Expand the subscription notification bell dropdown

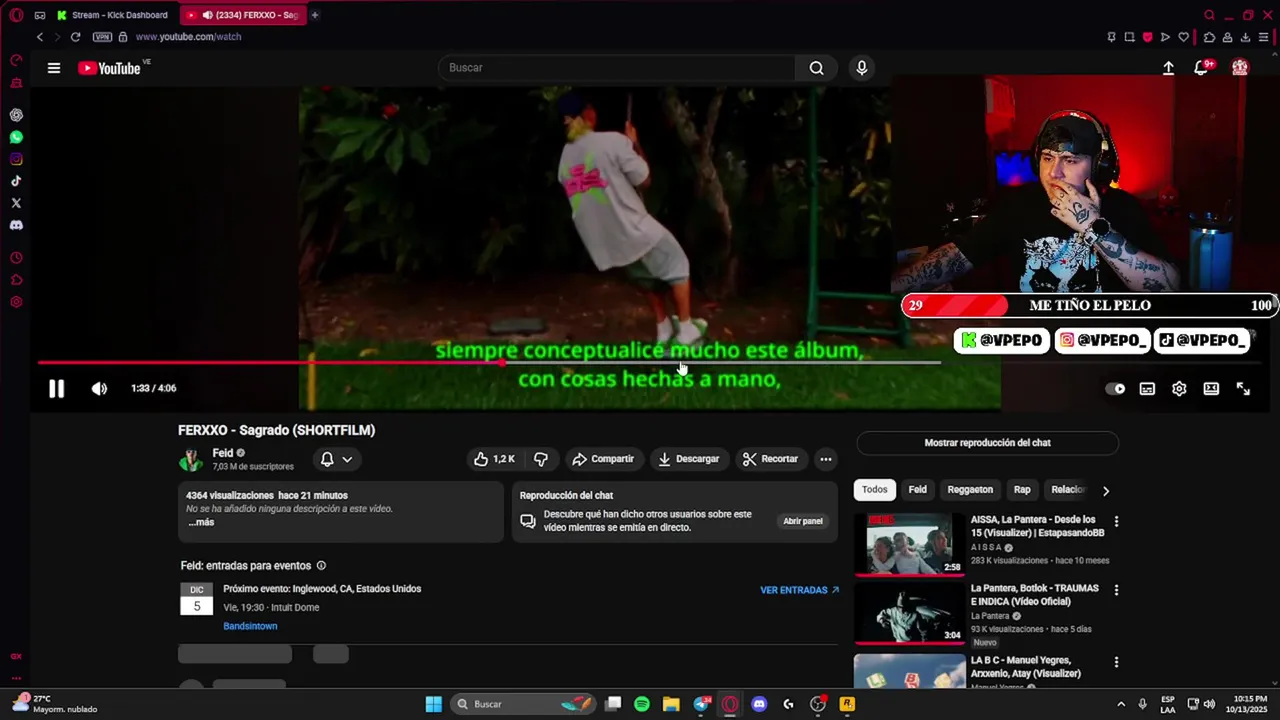[x=336, y=459]
